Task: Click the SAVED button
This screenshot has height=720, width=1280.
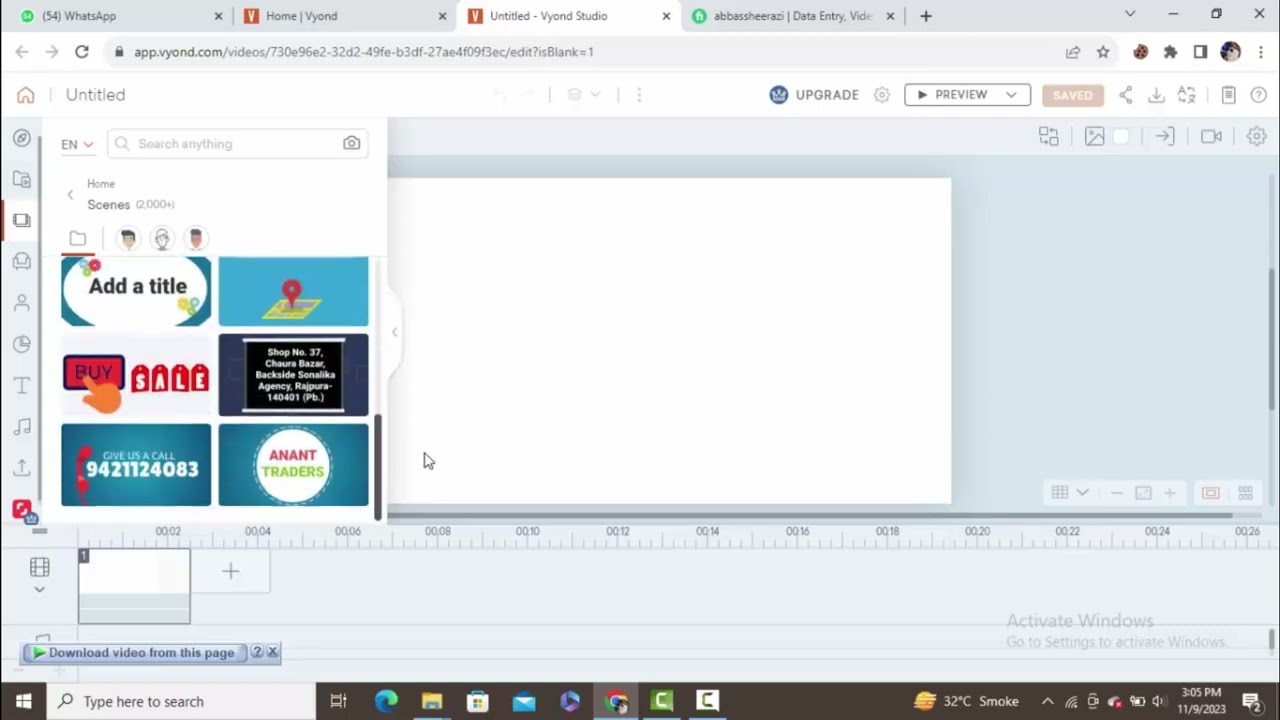Action: pos(1072,95)
